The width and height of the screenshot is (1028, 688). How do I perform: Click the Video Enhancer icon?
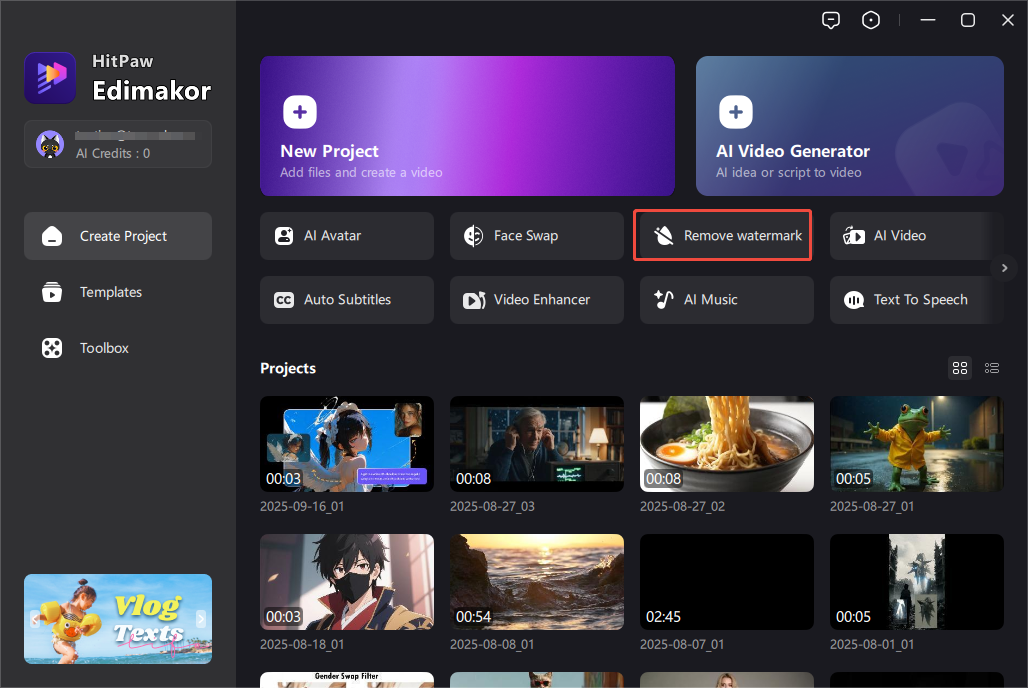coord(474,300)
